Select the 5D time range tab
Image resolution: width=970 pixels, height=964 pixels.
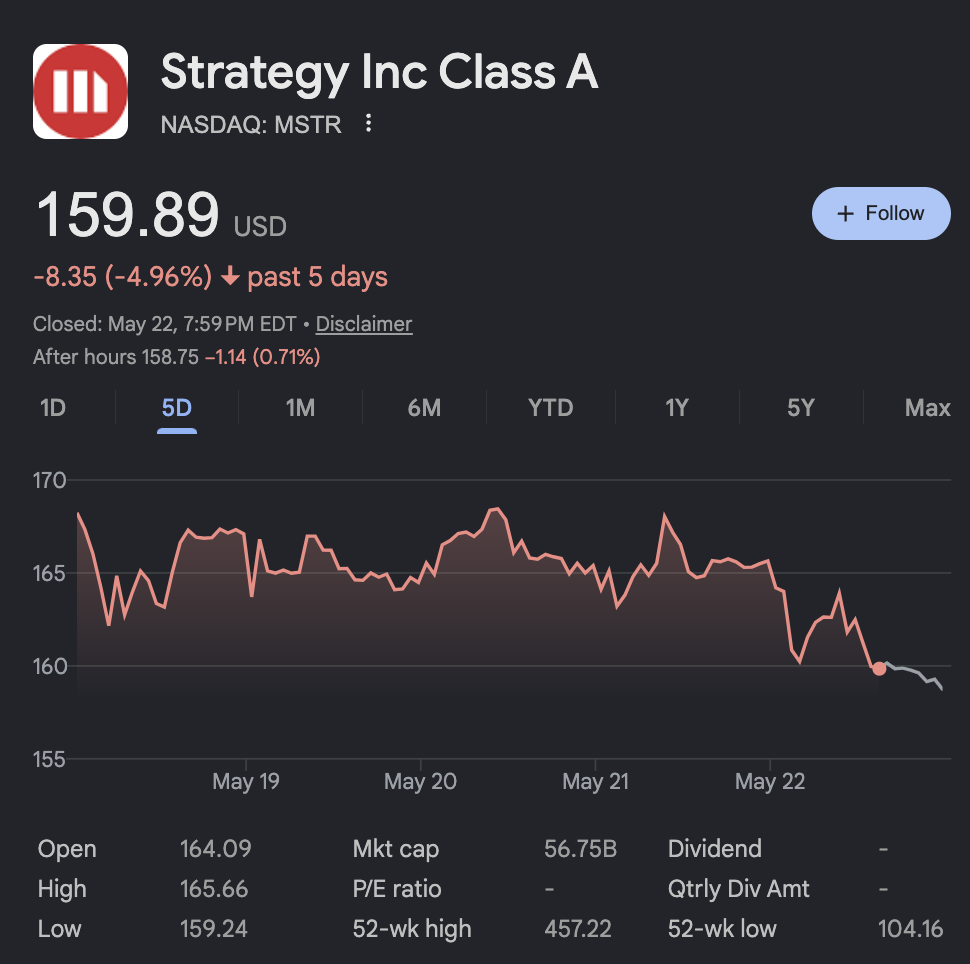click(x=176, y=408)
